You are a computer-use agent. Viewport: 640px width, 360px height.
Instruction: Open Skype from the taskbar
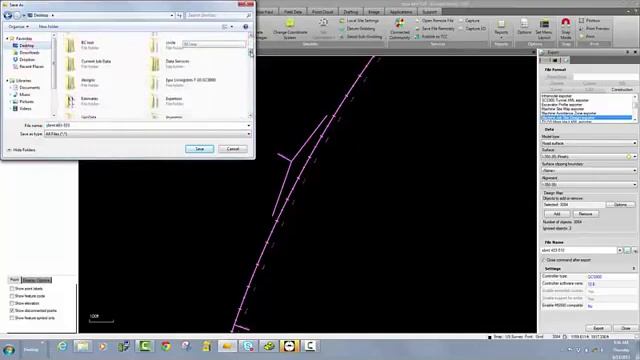(x=248, y=347)
